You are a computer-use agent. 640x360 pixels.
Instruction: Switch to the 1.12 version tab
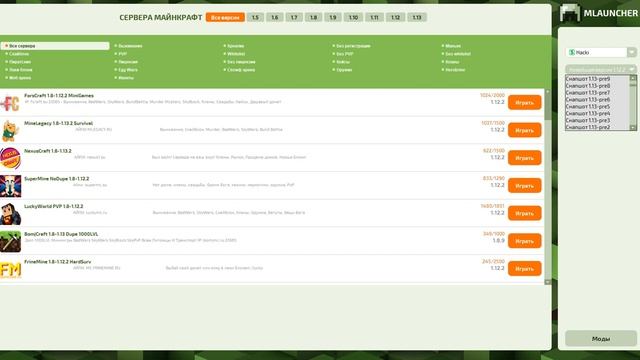(396, 18)
